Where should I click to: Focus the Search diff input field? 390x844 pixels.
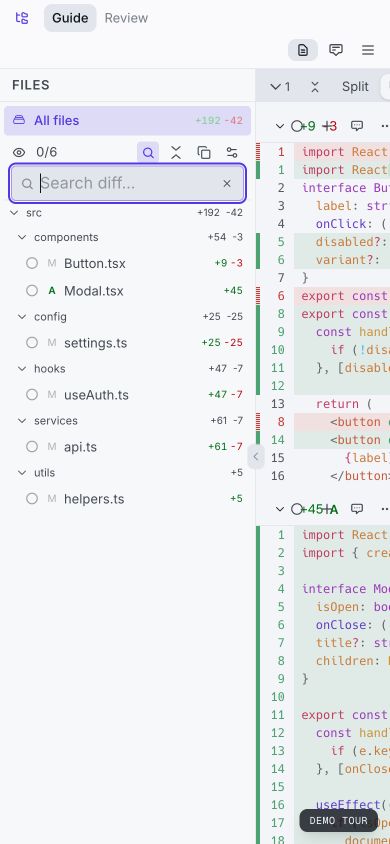click(x=128, y=184)
